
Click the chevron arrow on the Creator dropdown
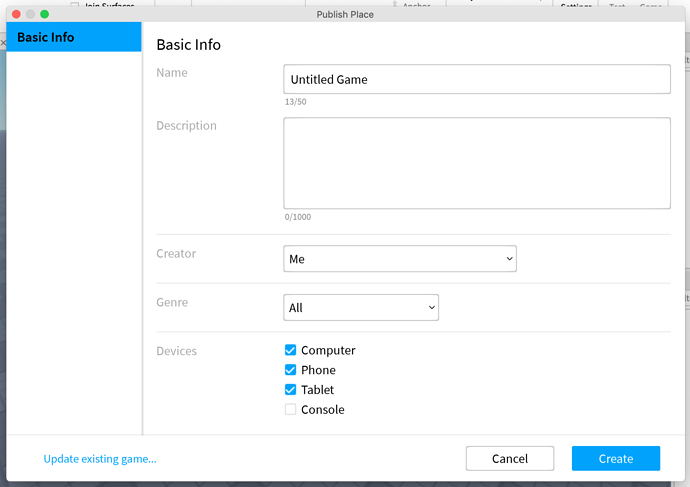tap(509, 259)
